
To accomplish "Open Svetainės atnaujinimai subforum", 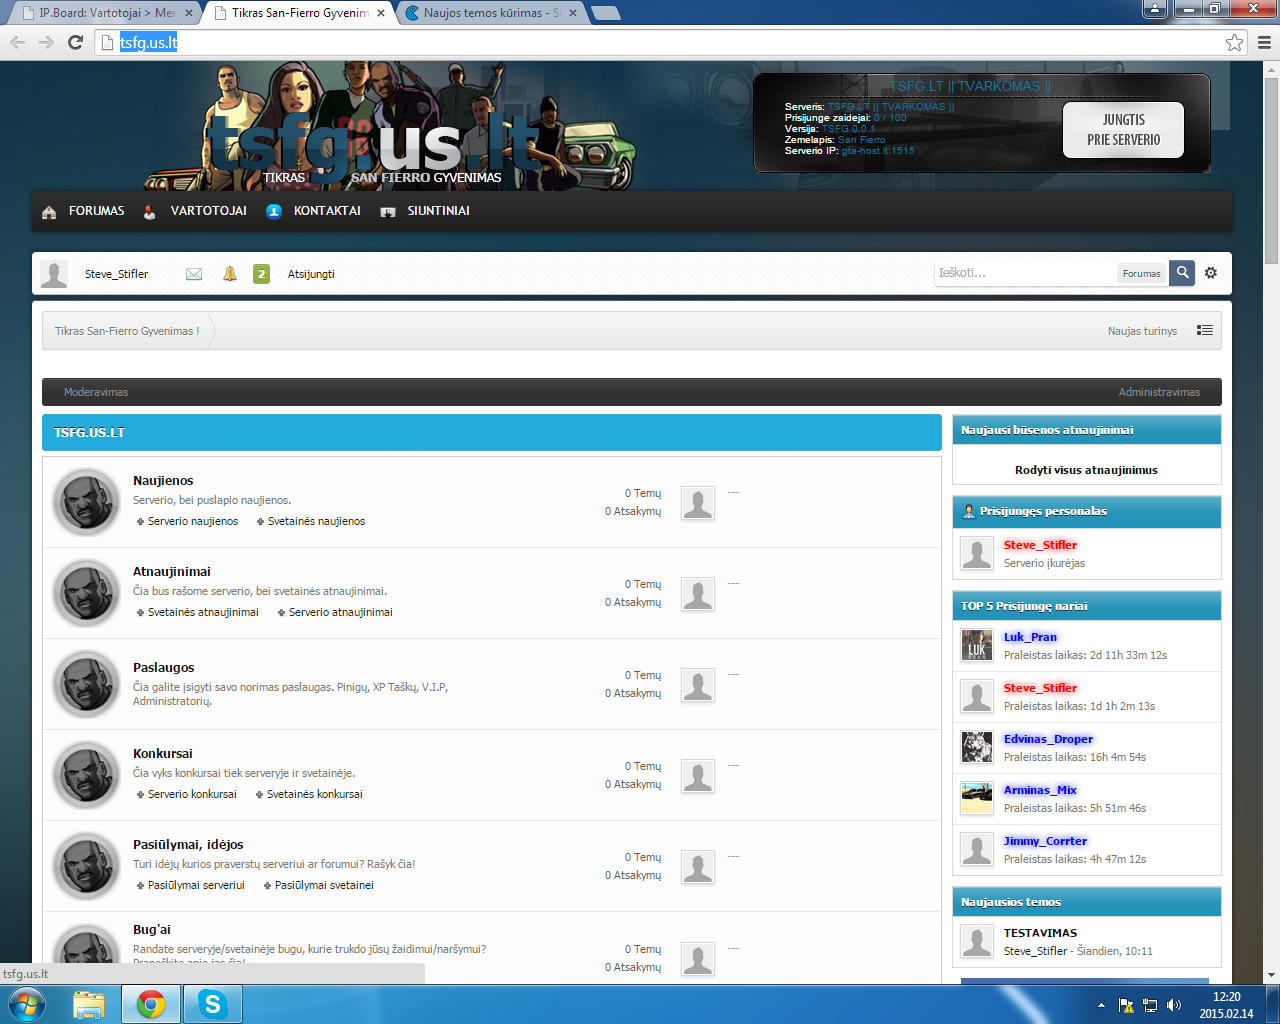I will (x=203, y=612).
